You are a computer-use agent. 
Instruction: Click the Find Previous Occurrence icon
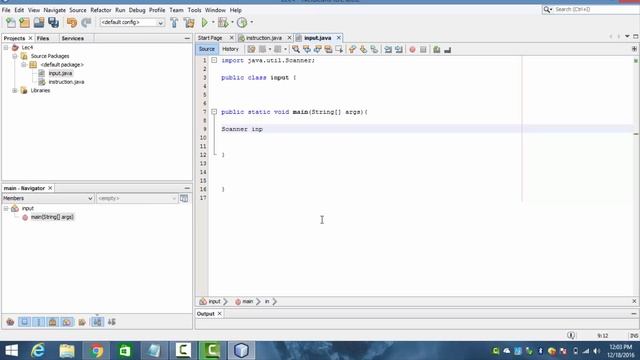tap(307, 49)
